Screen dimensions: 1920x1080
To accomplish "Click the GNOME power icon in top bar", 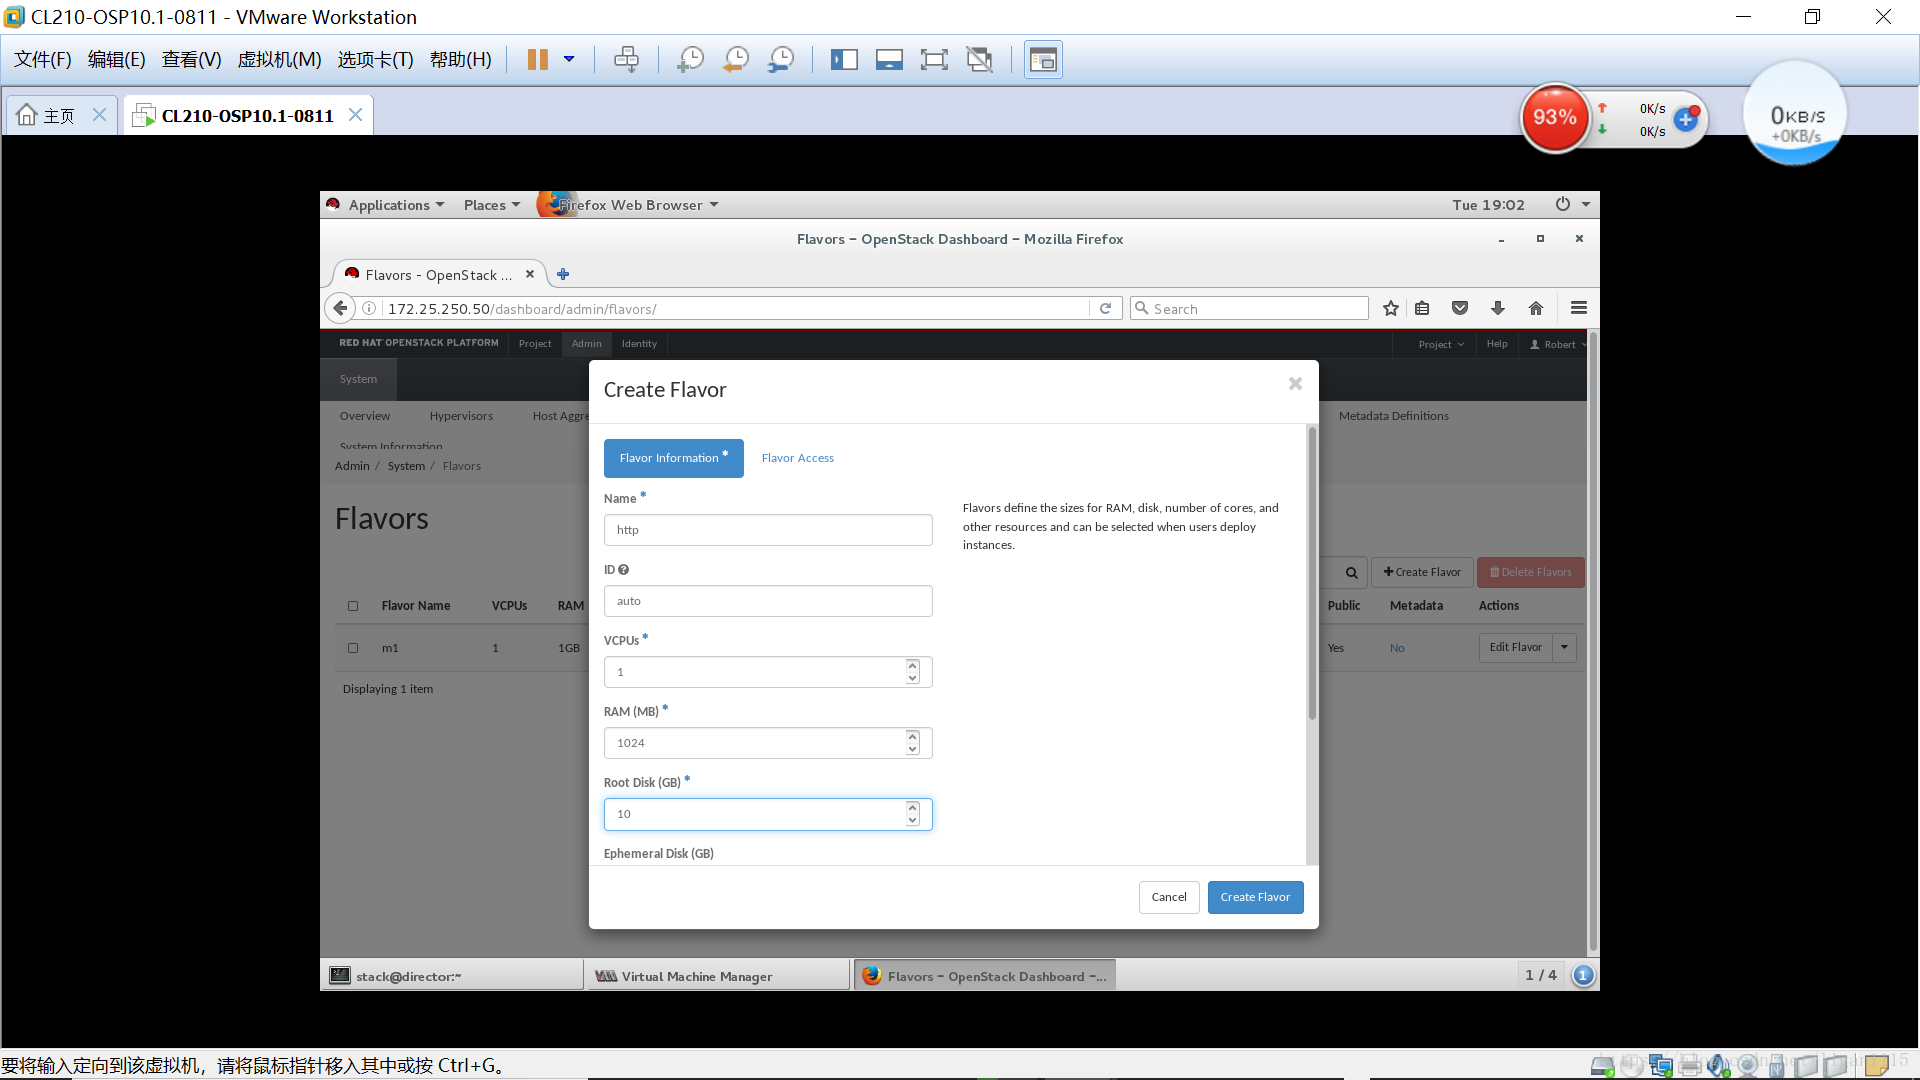I will (1562, 204).
